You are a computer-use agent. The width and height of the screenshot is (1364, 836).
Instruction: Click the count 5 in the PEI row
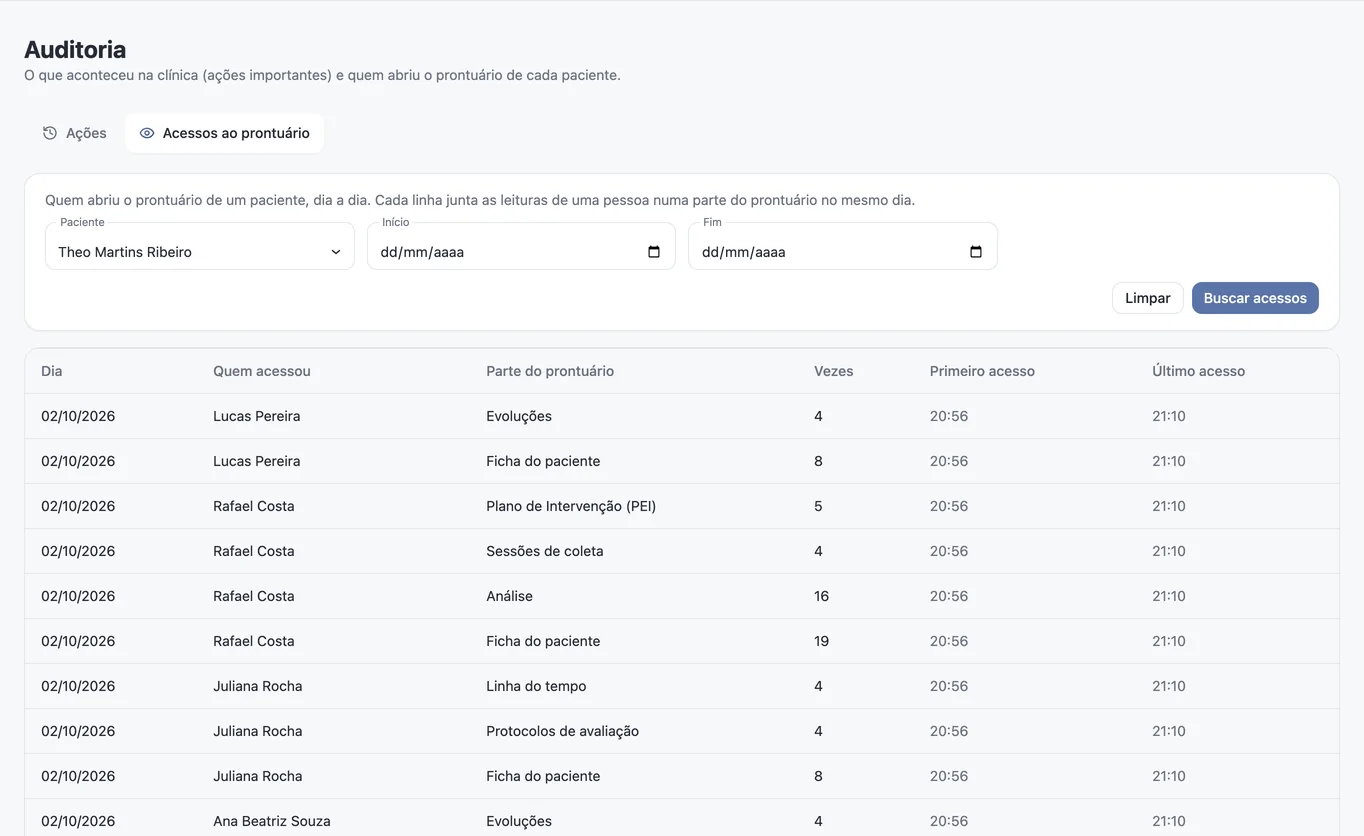[x=818, y=506]
